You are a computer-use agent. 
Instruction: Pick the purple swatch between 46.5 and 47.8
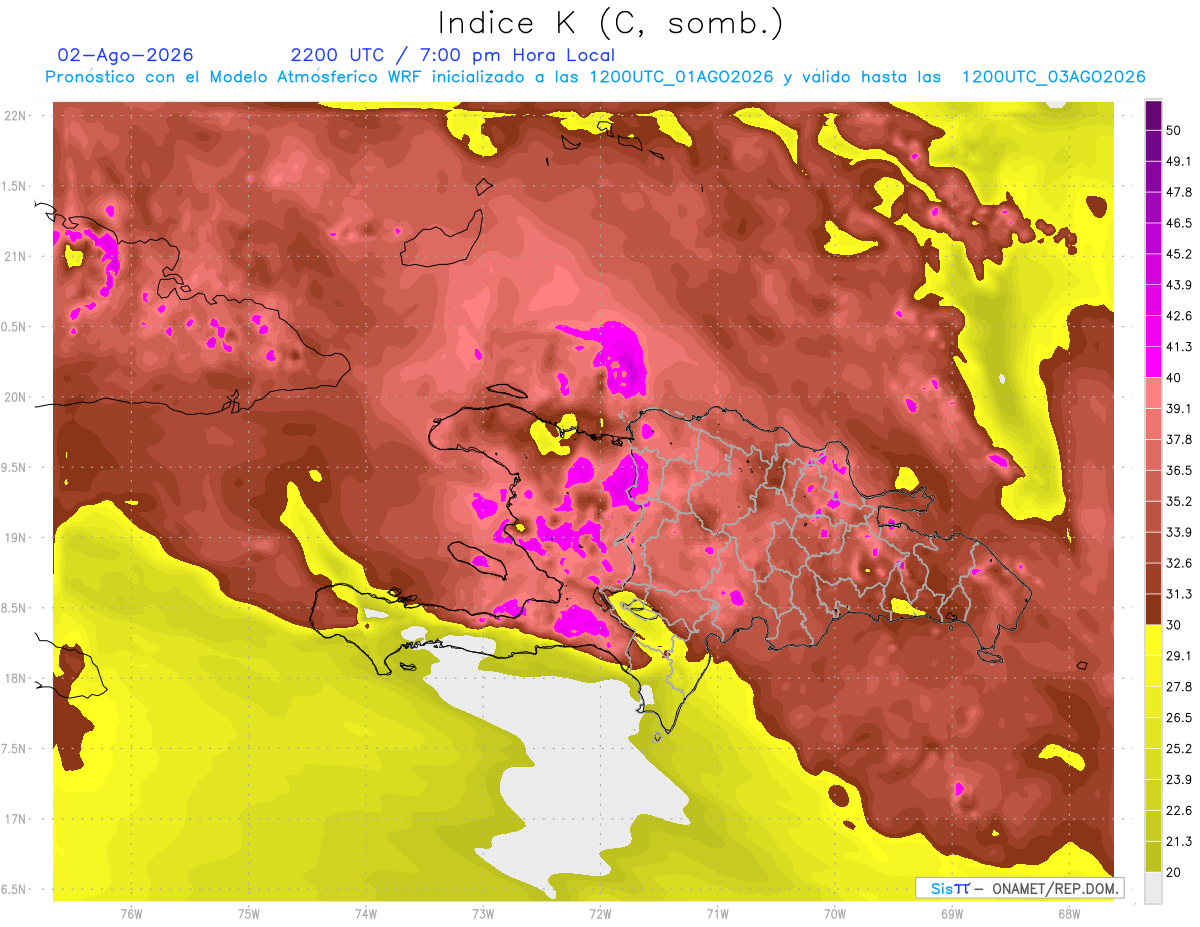pos(1153,208)
